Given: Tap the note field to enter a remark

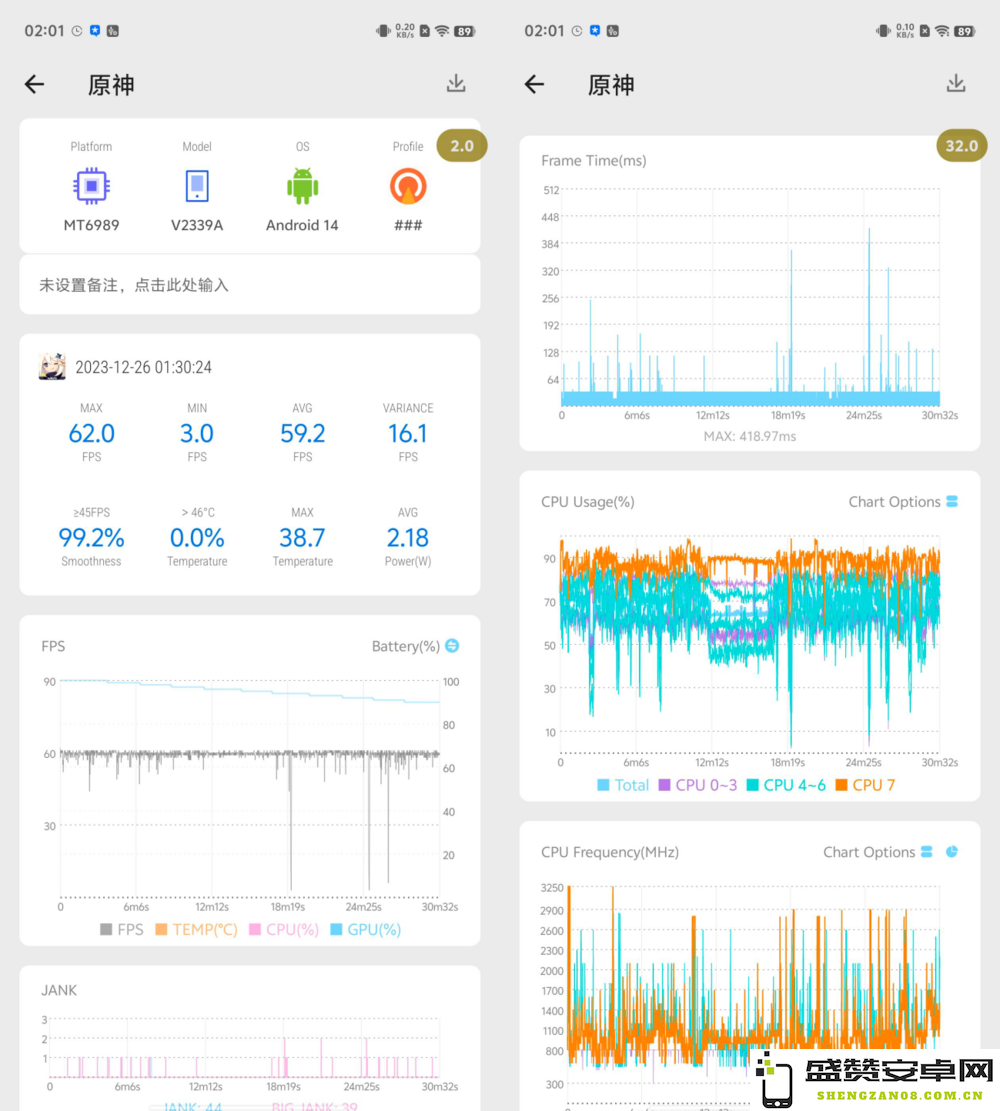Looking at the screenshot, I should pos(249,285).
